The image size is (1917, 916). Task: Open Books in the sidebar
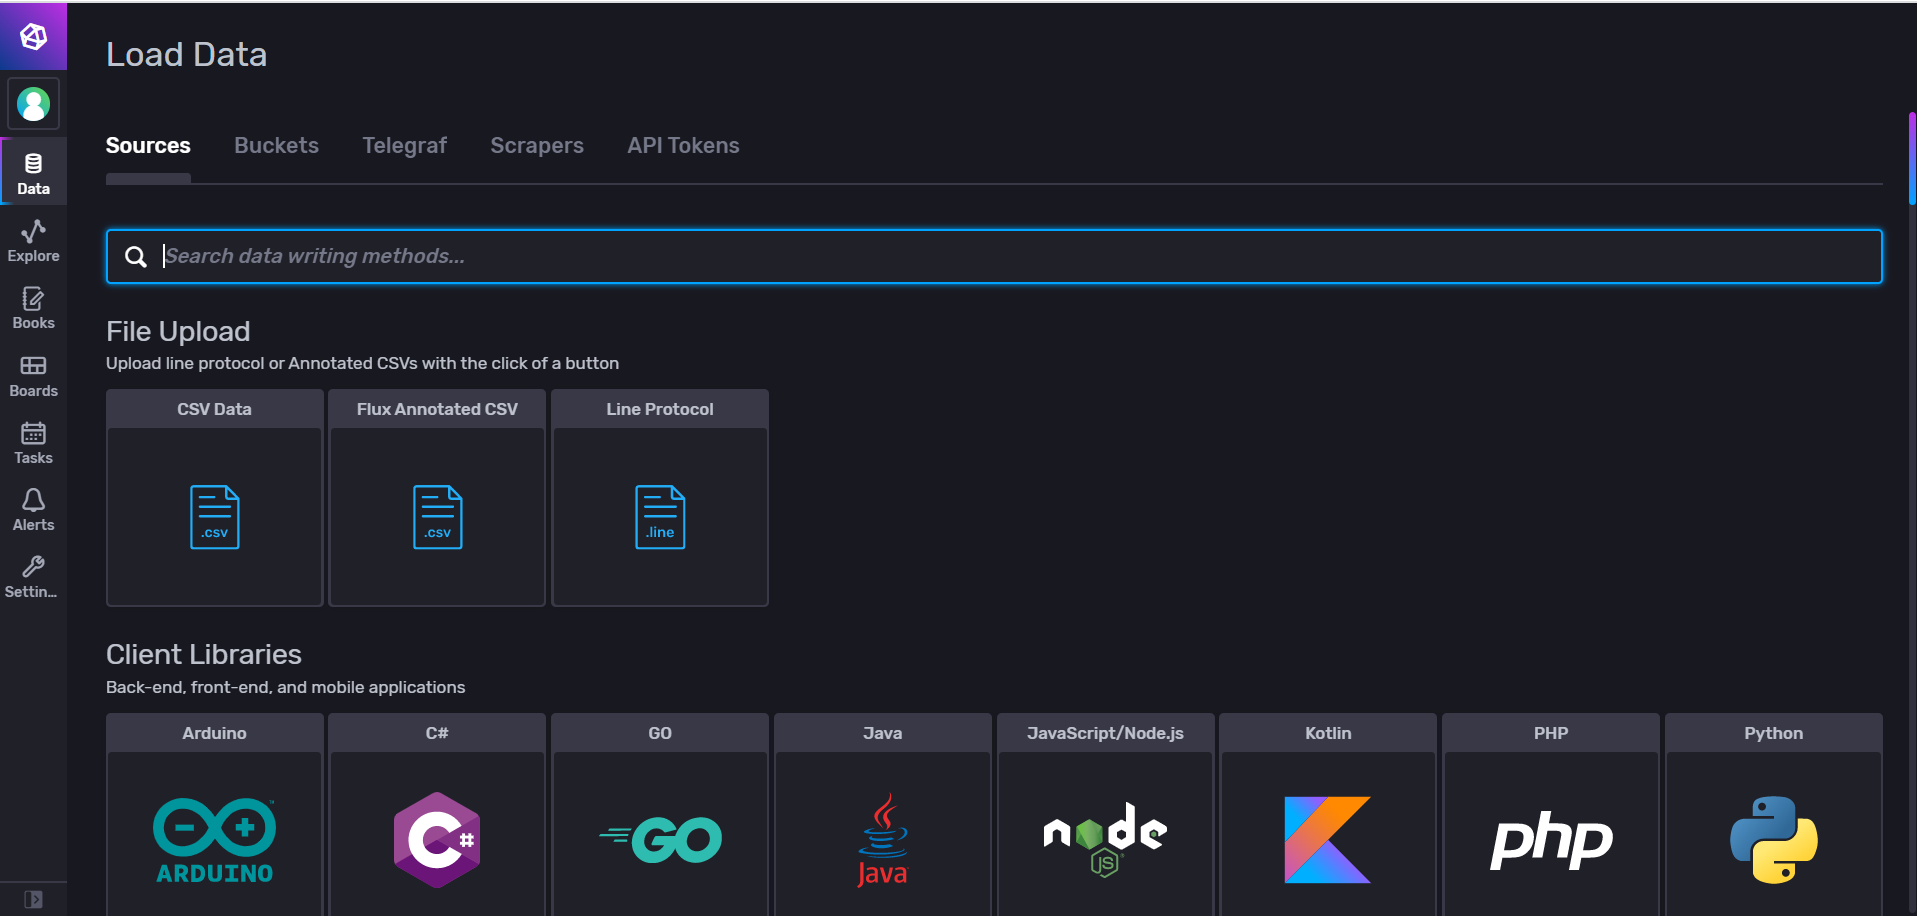[33, 308]
